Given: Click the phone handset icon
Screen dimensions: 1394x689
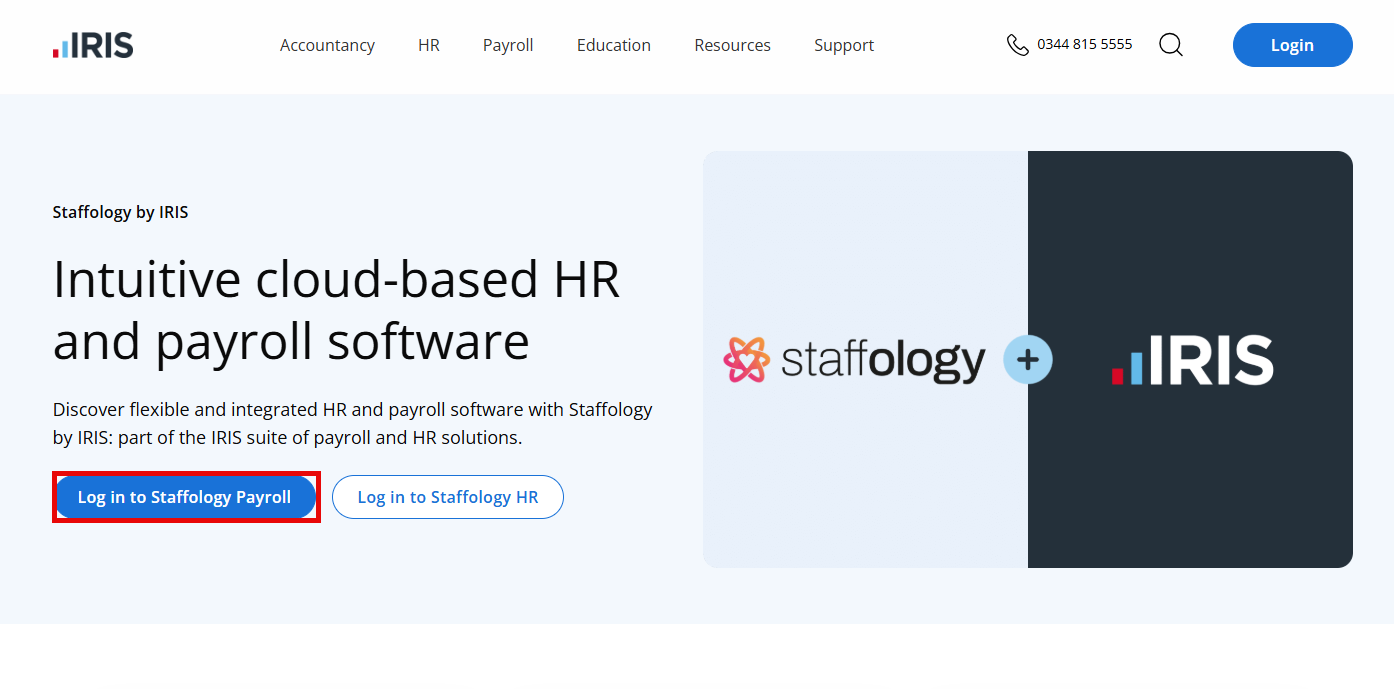Looking at the screenshot, I should (1018, 45).
